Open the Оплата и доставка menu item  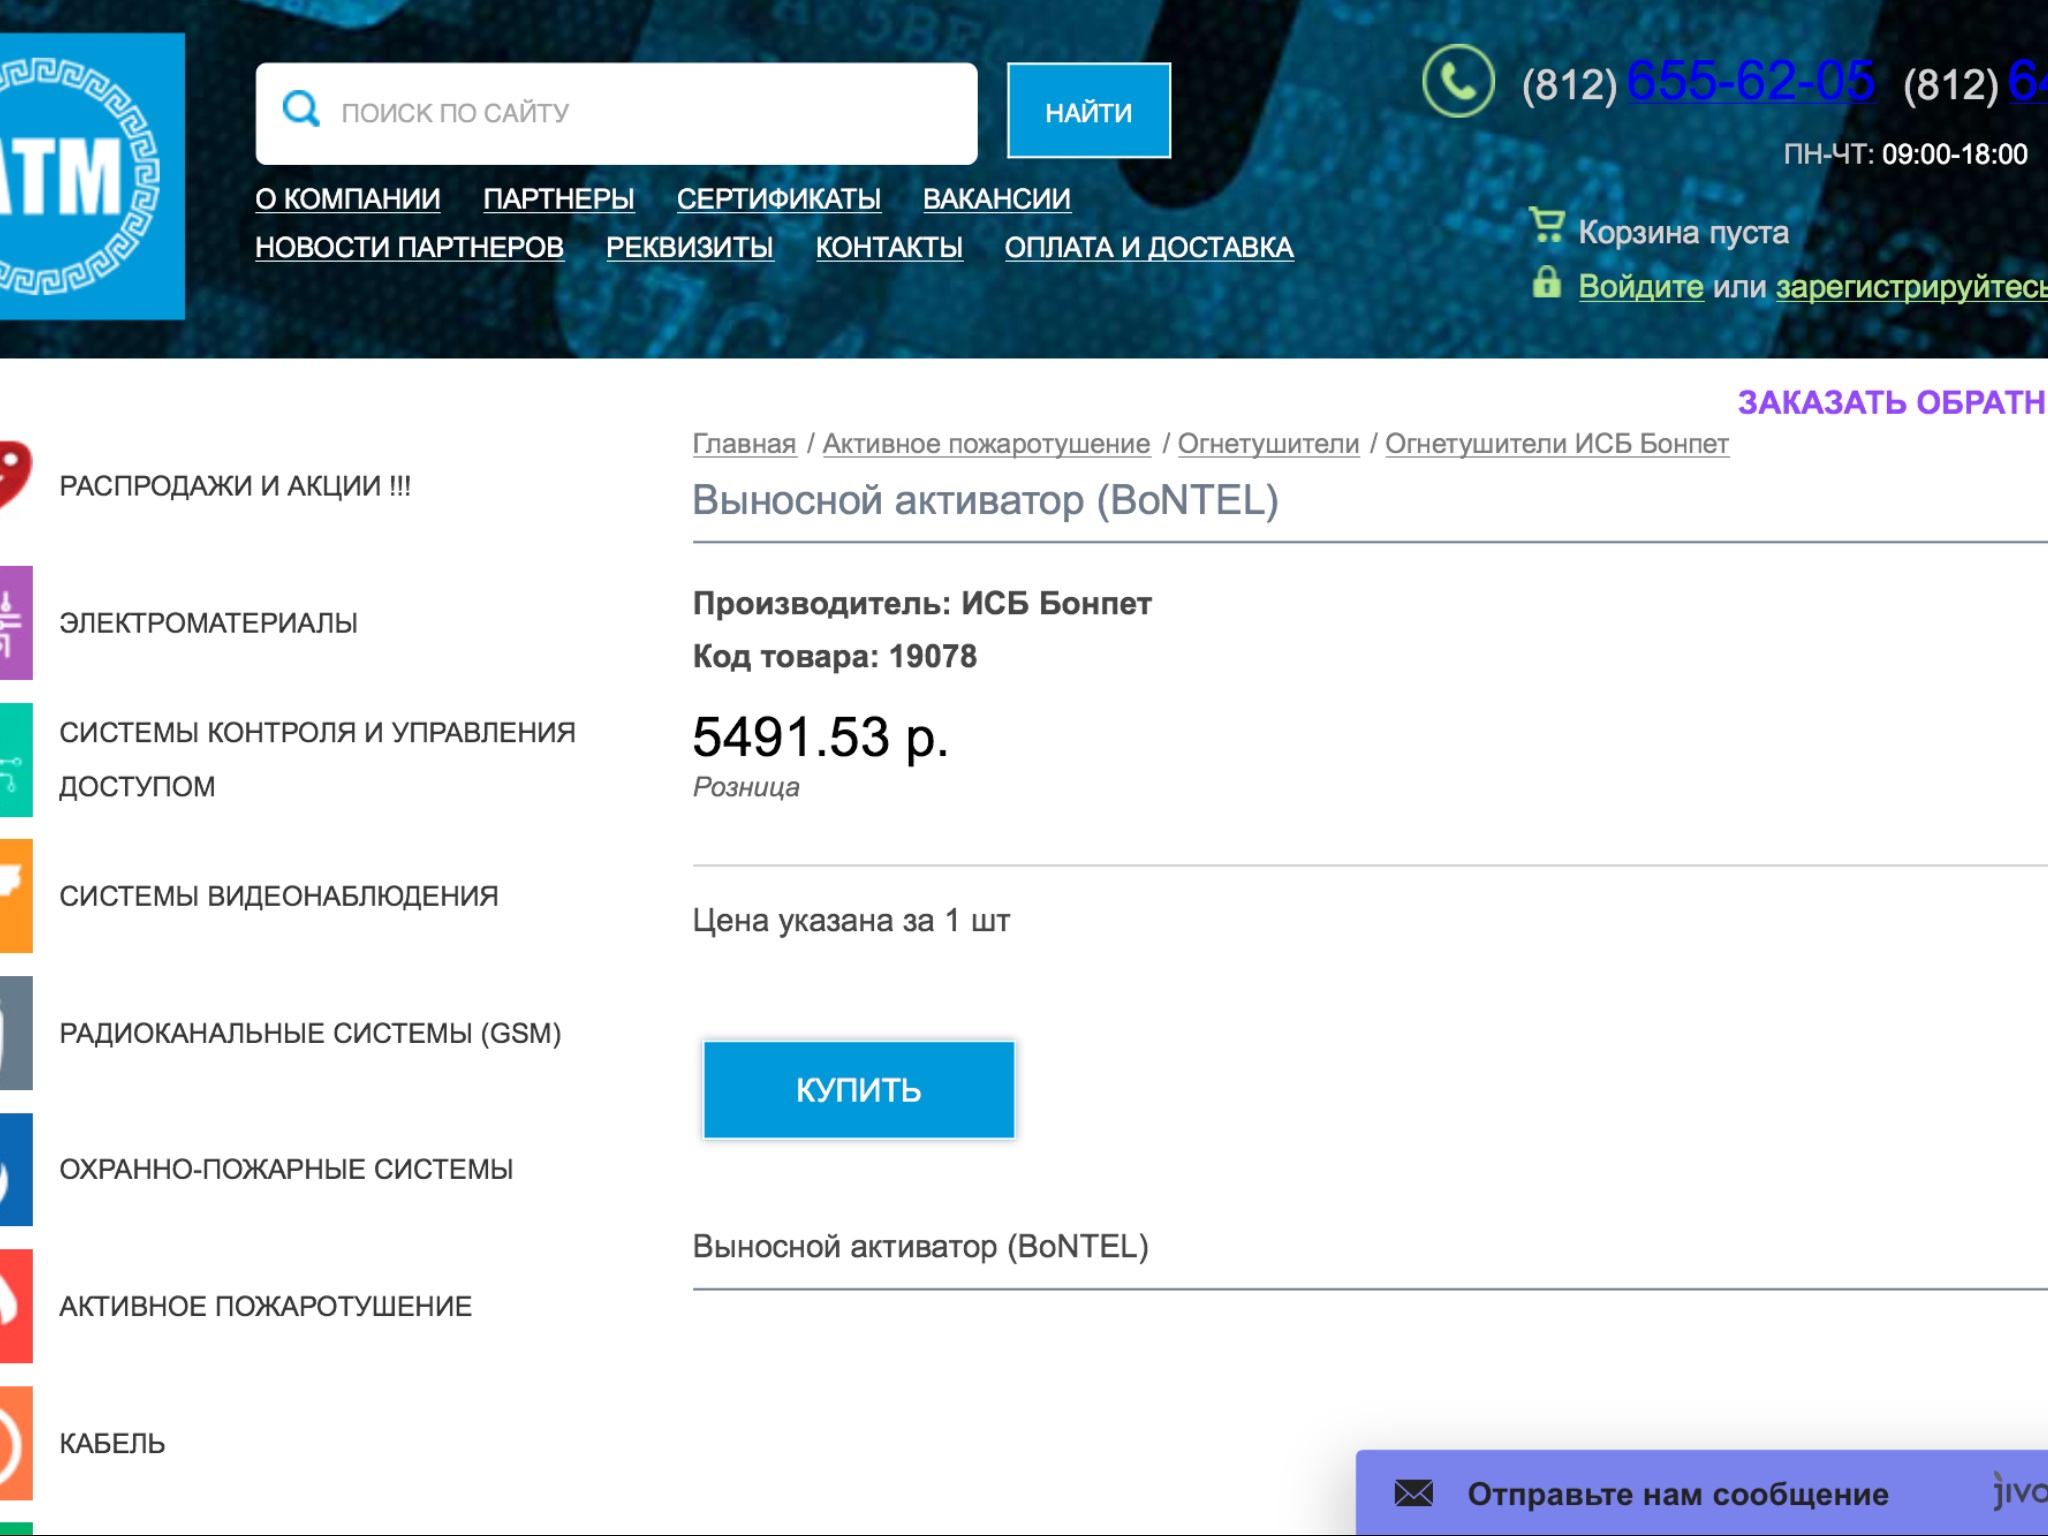[1148, 247]
